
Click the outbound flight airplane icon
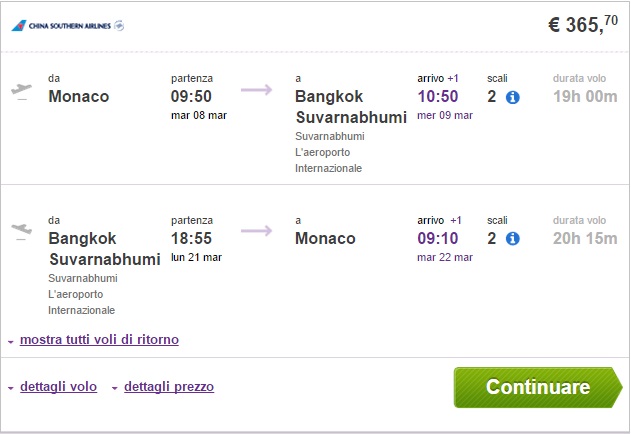coord(21,90)
